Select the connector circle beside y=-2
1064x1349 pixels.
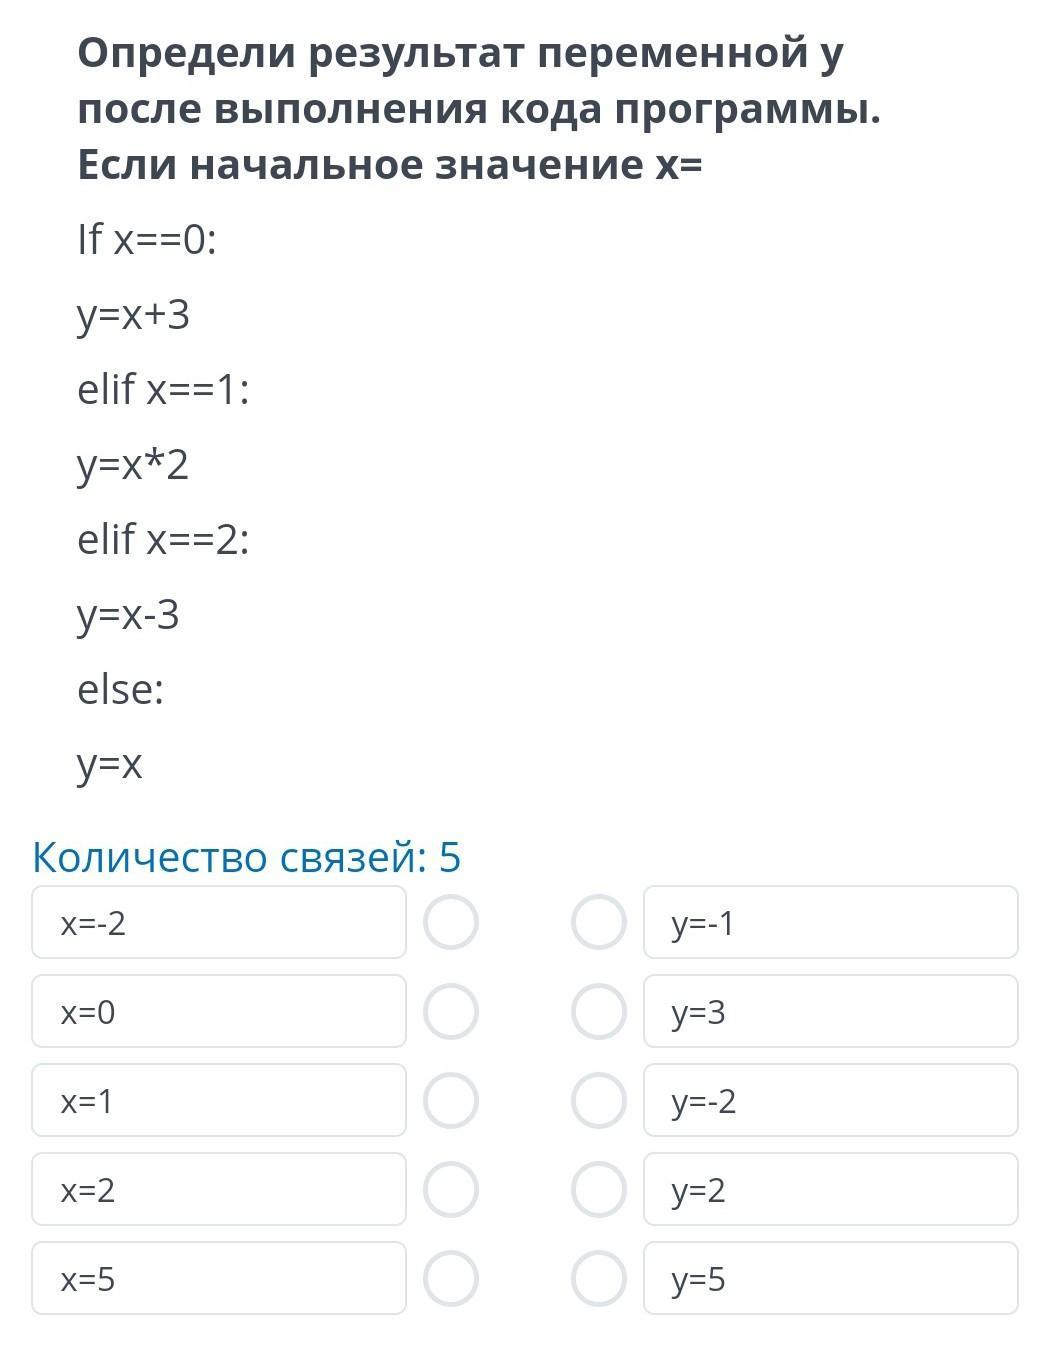pyautogui.click(x=598, y=1100)
